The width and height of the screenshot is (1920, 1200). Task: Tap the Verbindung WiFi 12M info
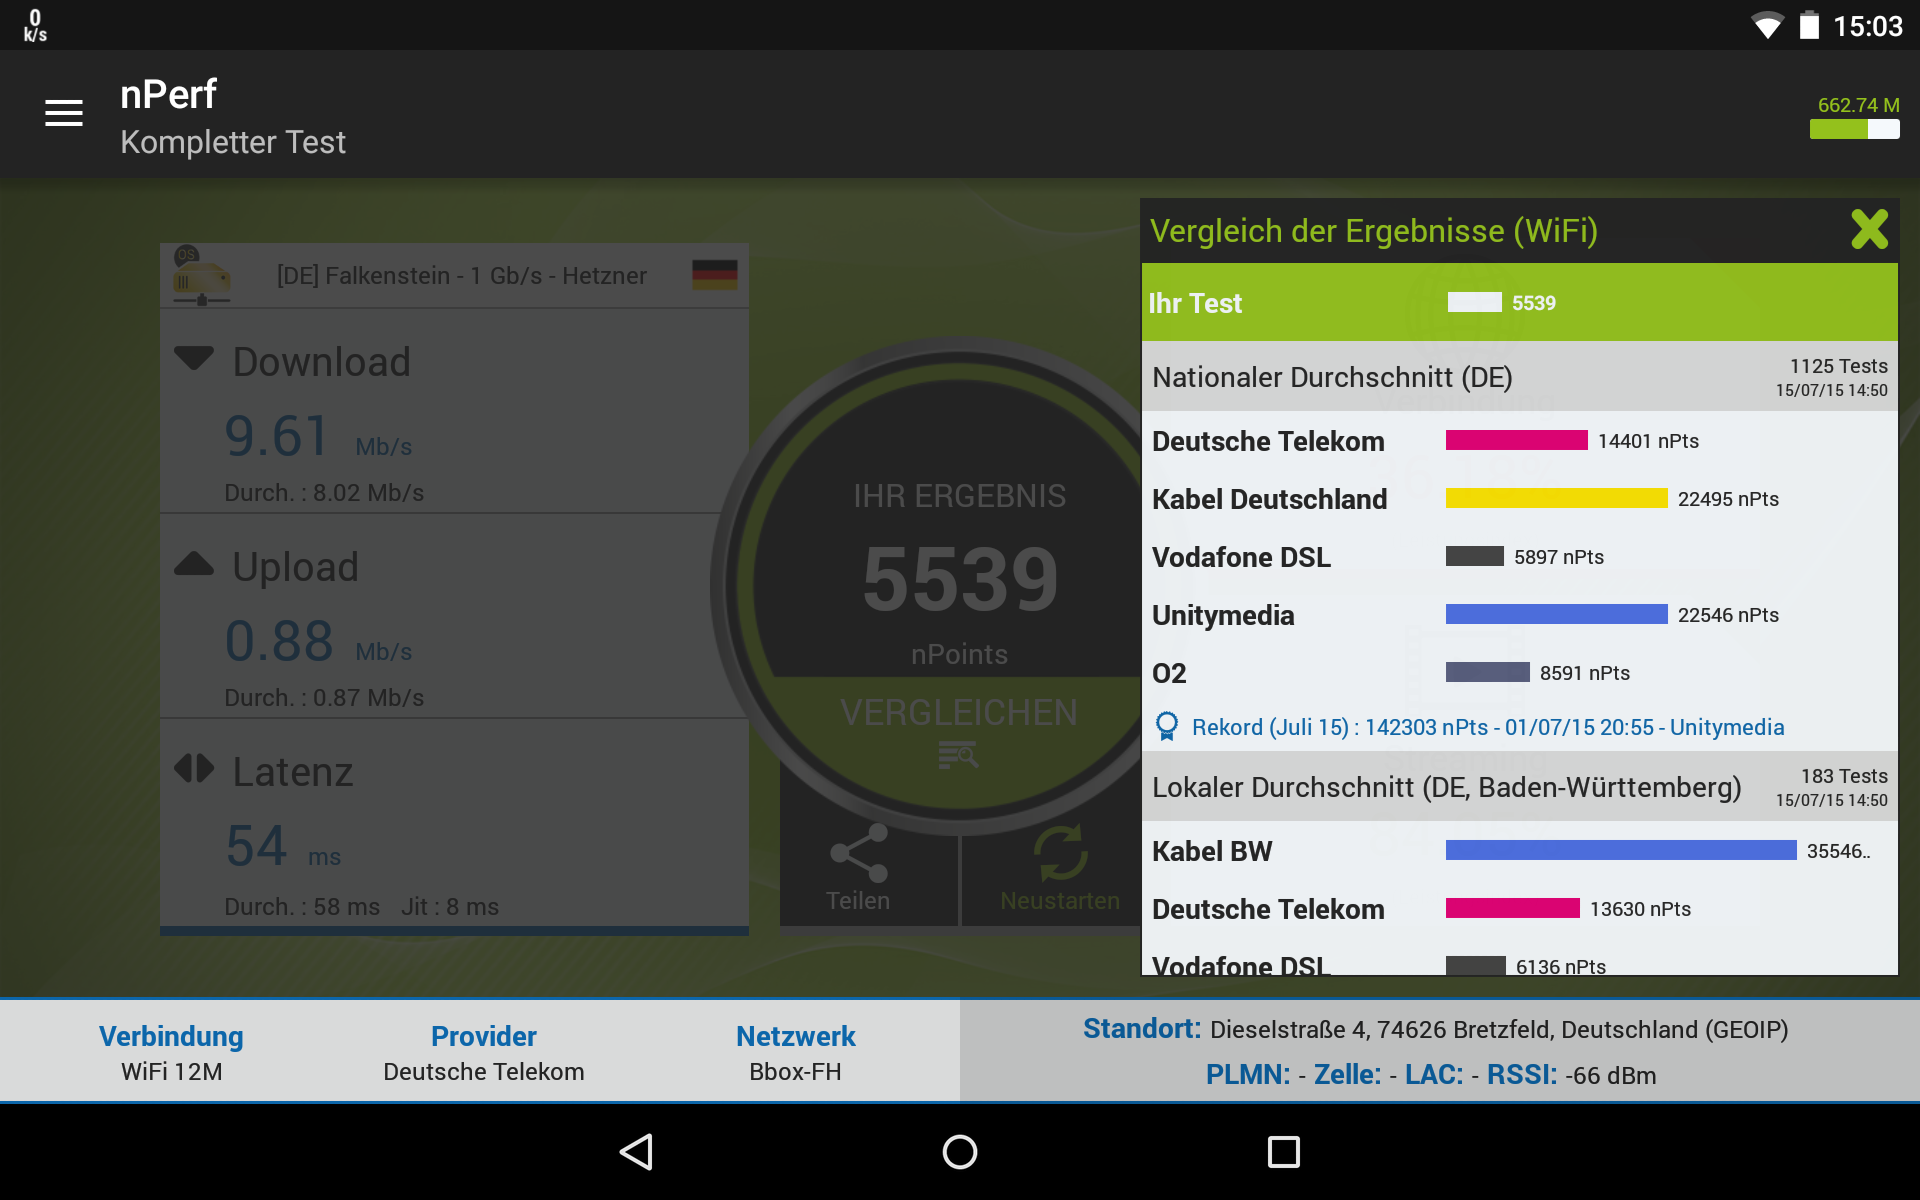pyautogui.click(x=171, y=1052)
